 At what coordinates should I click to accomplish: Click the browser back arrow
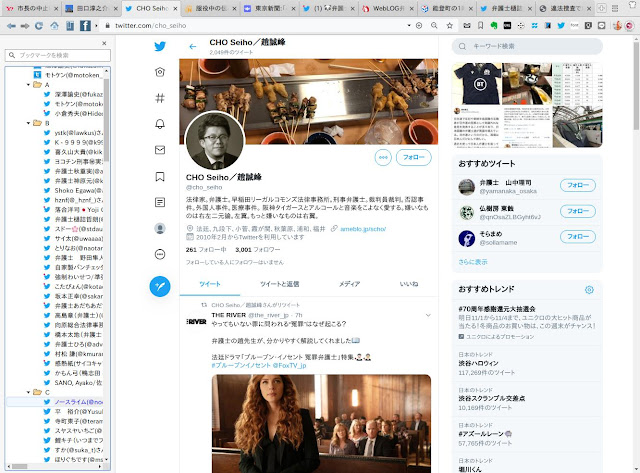[x=11, y=26]
